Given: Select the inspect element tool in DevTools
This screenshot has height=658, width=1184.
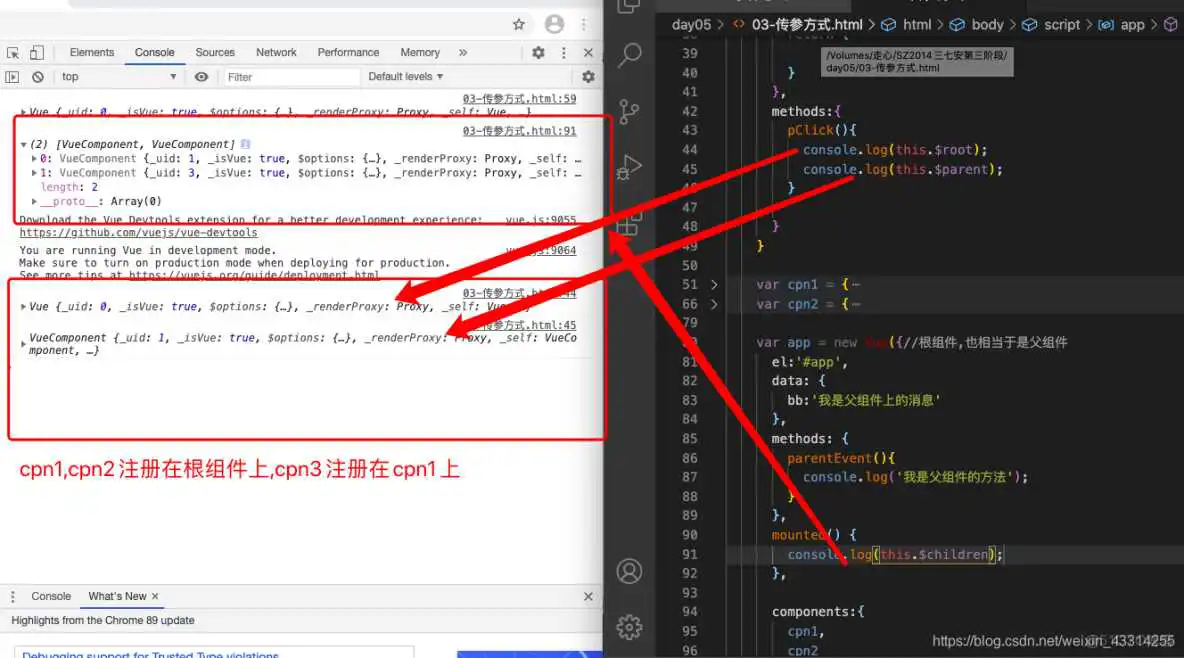Looking at the screenshot, I should click(13, 53).
